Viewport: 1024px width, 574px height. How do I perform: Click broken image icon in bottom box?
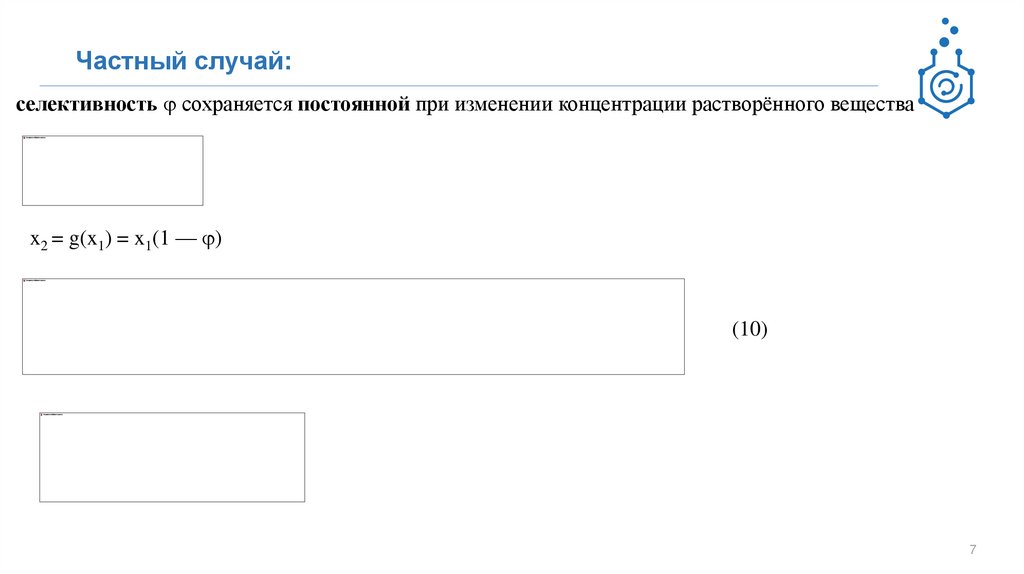pyautogui.click(x=43, y=416)
